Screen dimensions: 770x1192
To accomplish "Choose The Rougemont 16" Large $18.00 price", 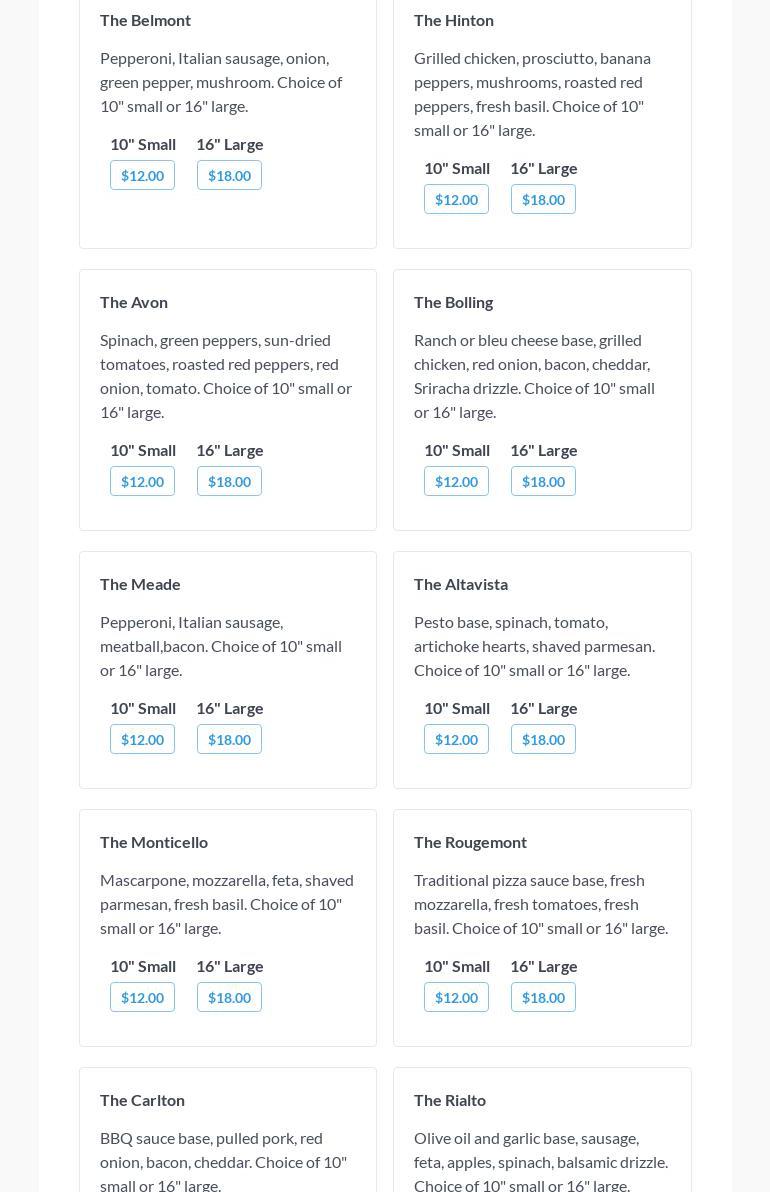I will 543,998.
